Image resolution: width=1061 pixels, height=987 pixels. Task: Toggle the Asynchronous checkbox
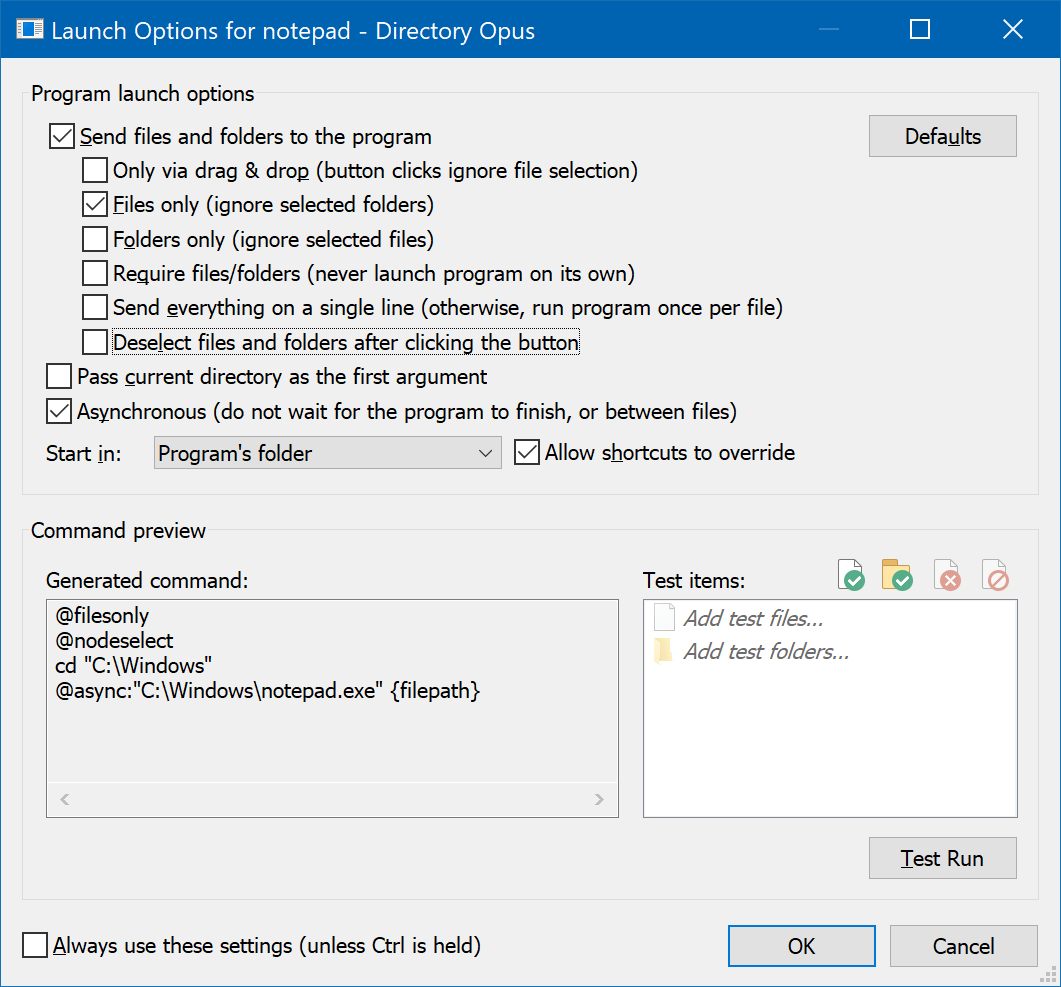[x=59, y=411]
